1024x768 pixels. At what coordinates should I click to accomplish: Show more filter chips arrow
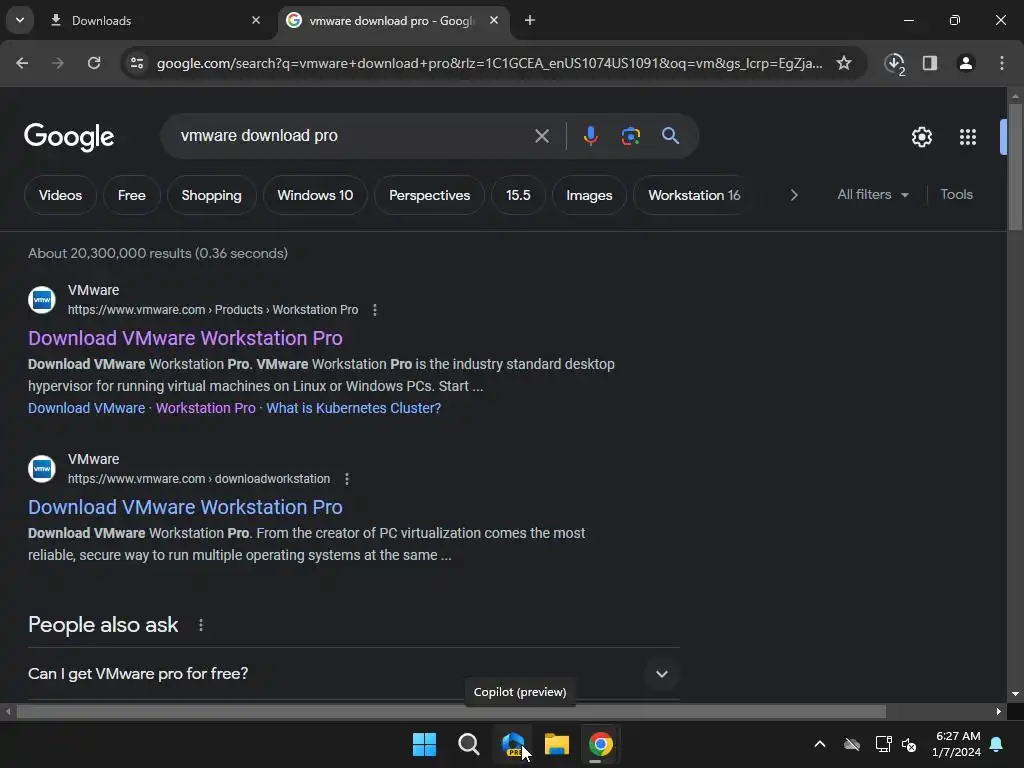[x=793, y=195]
